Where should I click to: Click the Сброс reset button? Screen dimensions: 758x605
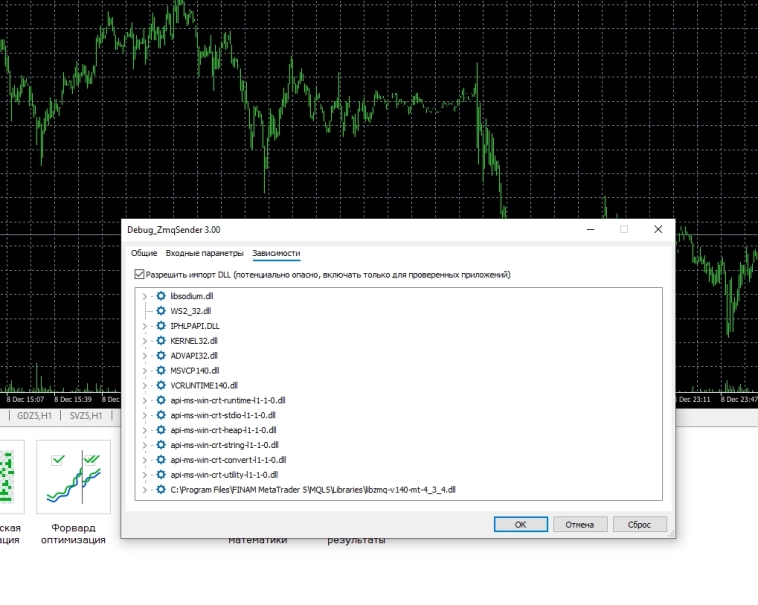pyautogui.click(x=639, y=524)
